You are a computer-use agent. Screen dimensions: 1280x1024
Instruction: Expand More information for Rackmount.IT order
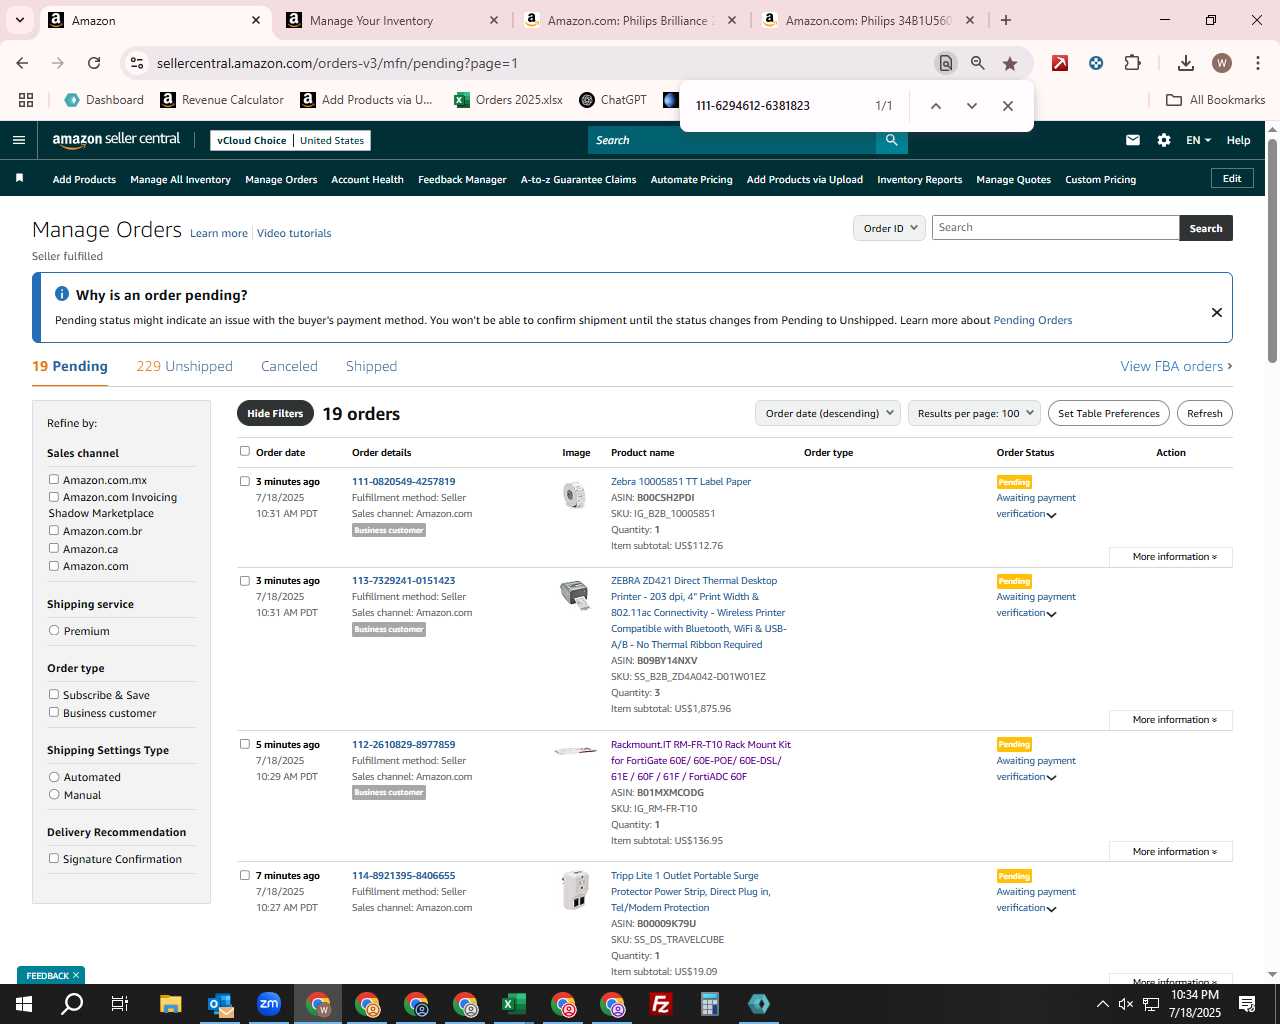pyautogui.click(x=1171, y=852)
